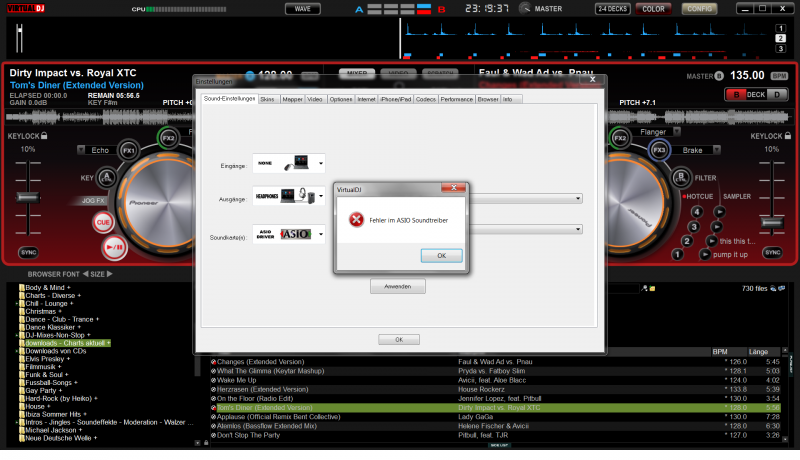Switch to the Skins tab

pos(267,99)
